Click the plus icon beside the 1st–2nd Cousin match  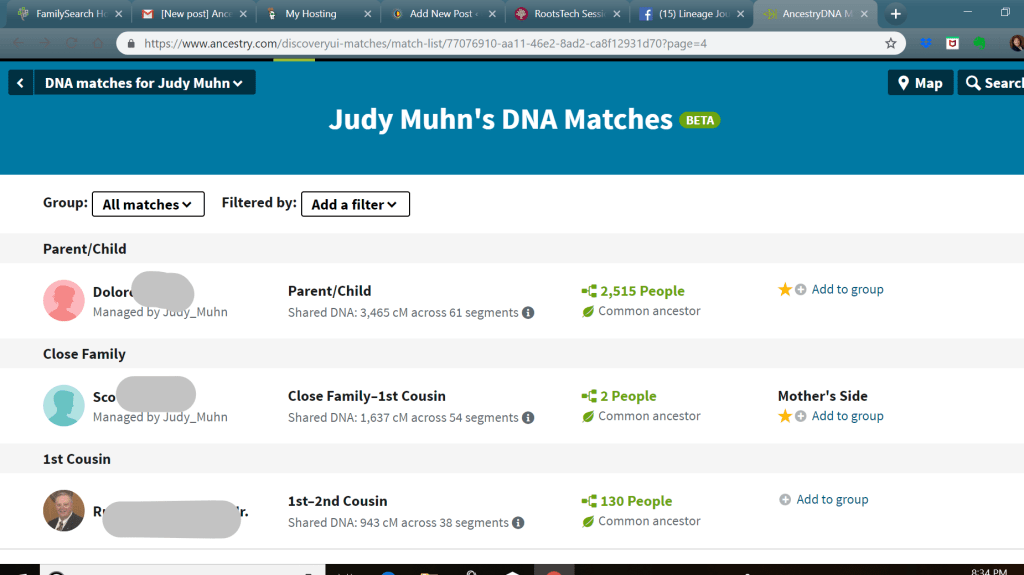point(785,500)
